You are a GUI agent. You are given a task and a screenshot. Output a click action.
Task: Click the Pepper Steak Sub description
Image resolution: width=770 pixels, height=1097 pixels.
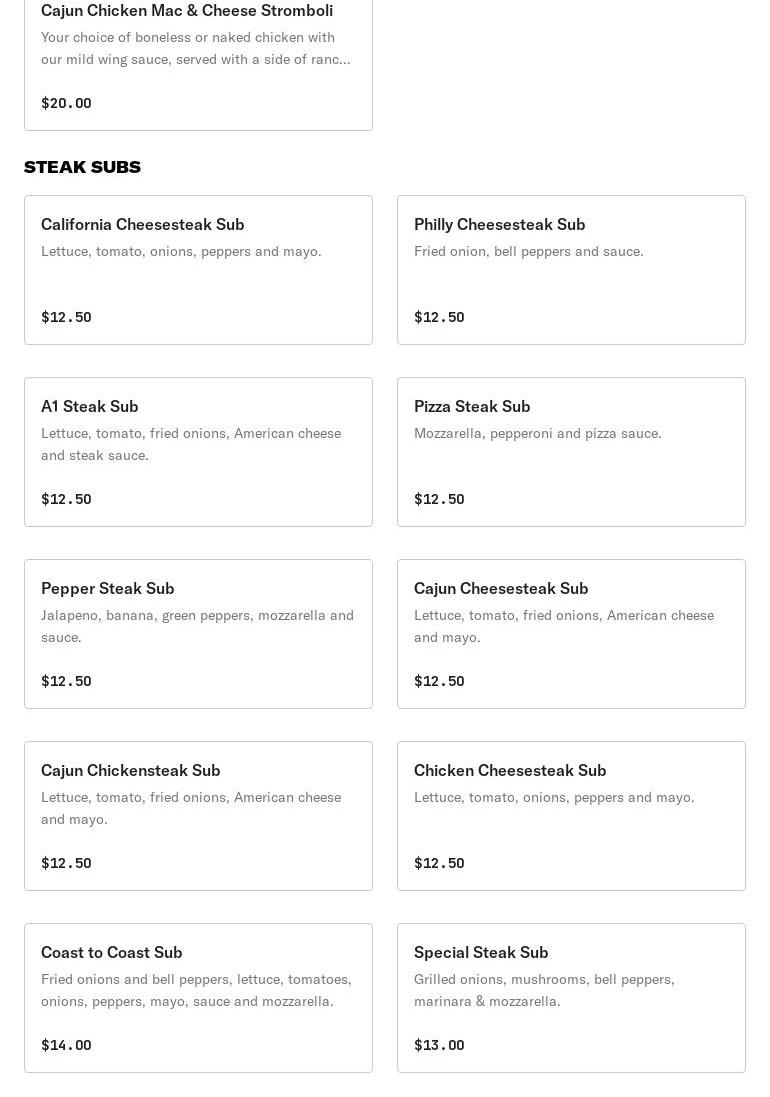click(197, 626)
